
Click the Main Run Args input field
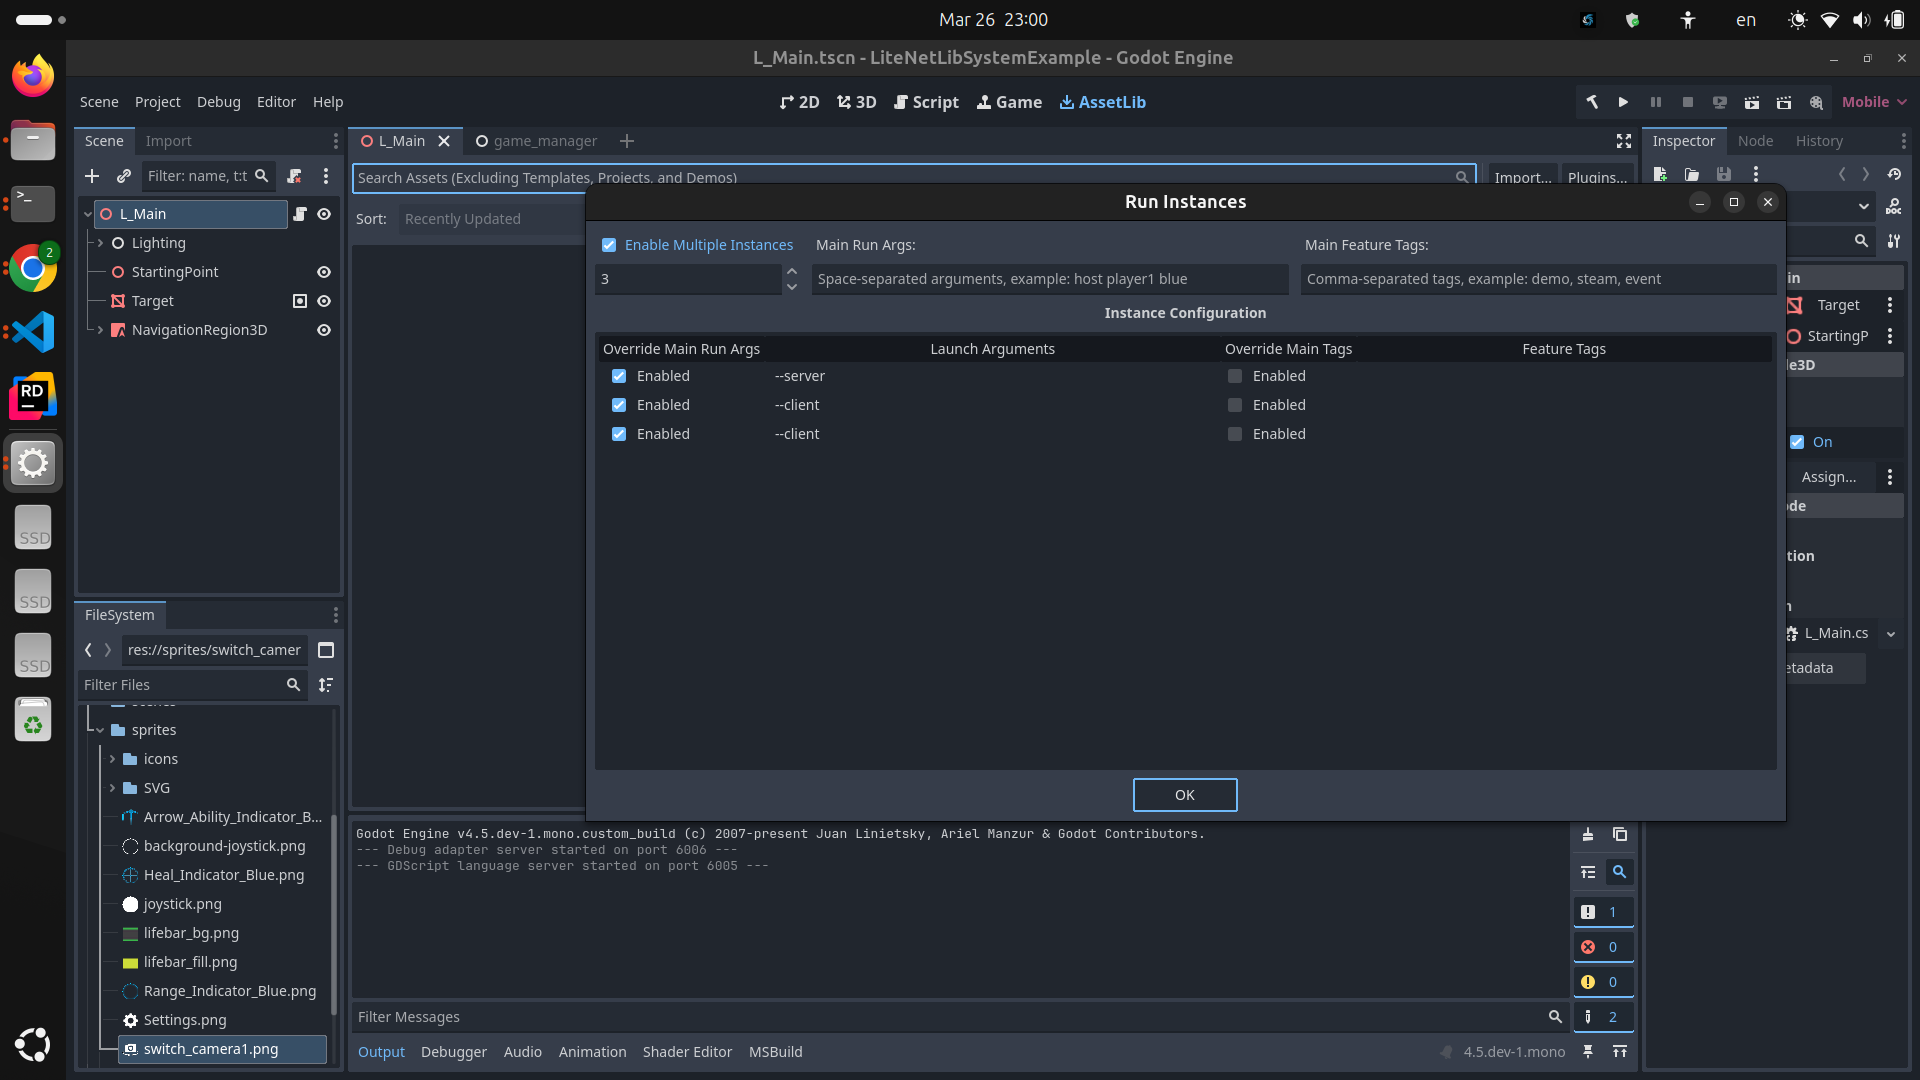click(1048, 279)
